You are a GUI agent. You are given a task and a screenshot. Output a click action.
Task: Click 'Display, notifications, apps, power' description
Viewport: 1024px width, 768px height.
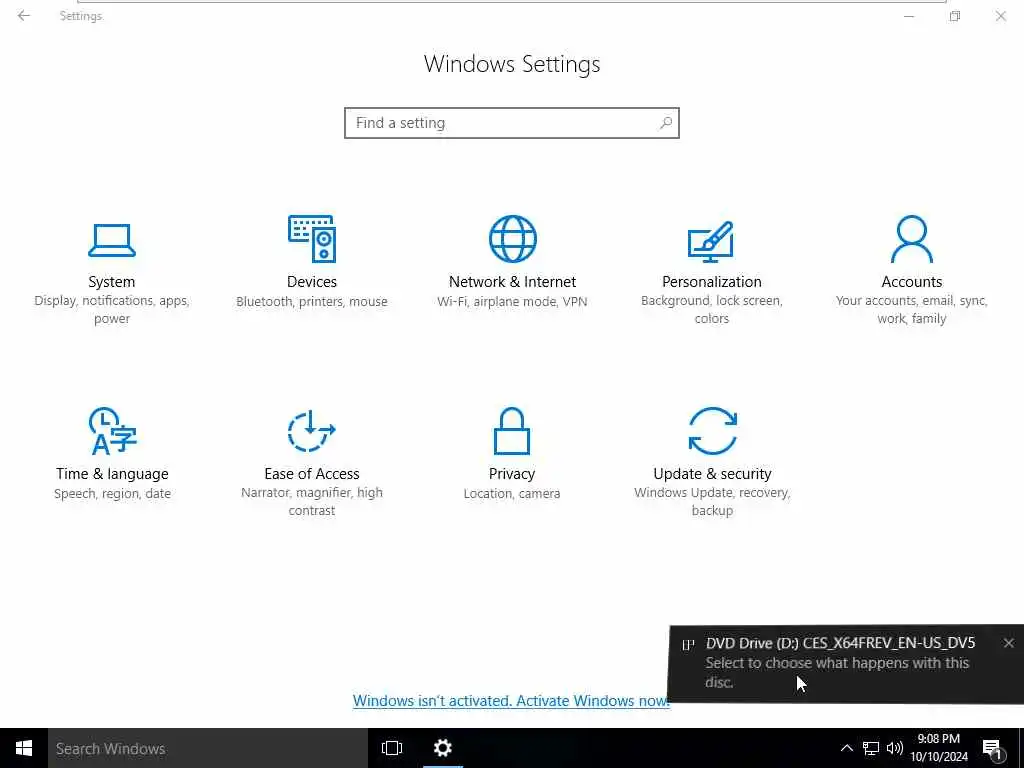(x=112, y=310)
